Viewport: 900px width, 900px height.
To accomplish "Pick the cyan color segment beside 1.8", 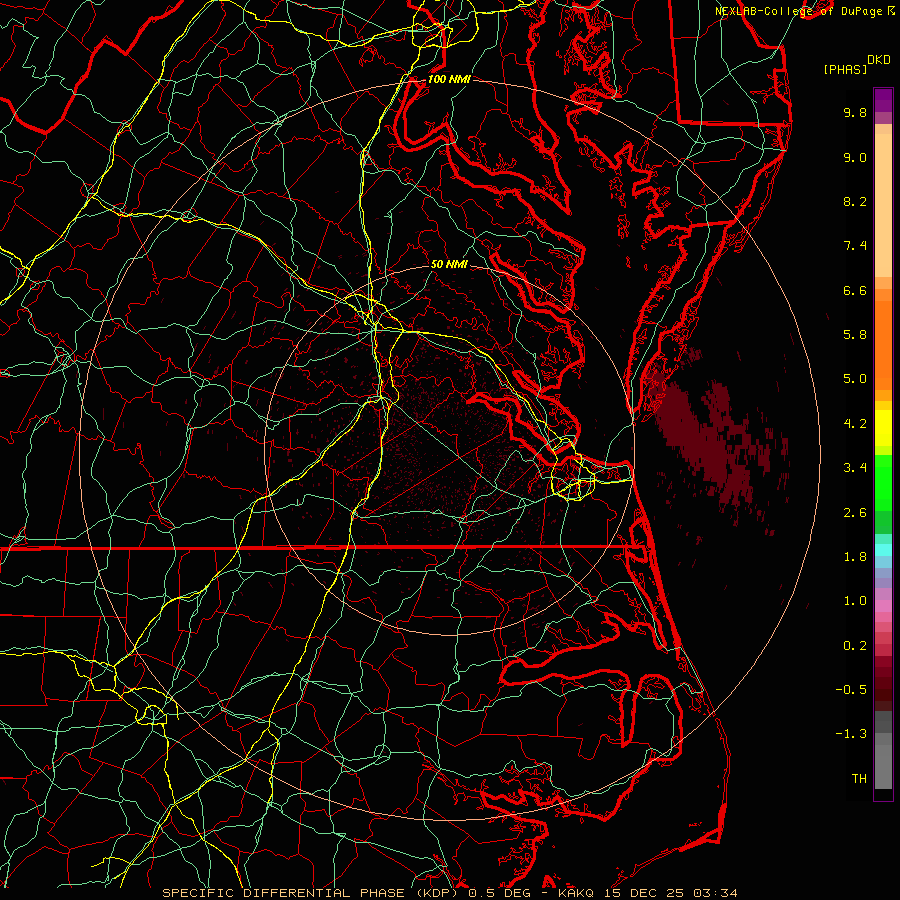I will pos(883,550).
